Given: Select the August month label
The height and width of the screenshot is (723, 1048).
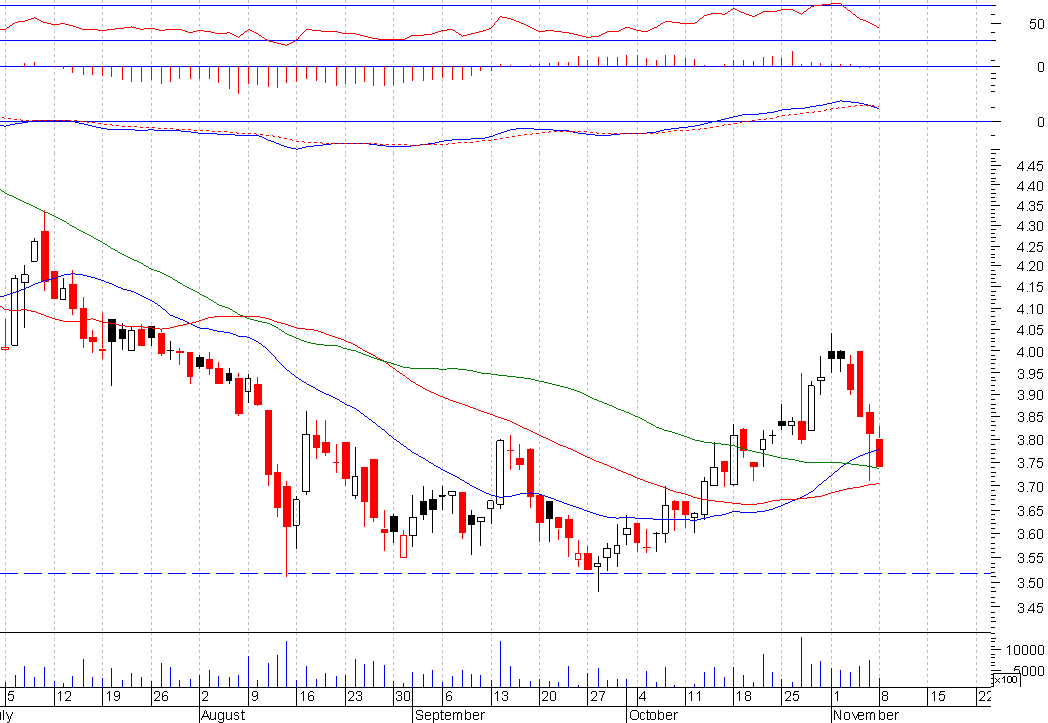Looking at the screenshot, I should pyautogui.click(x=223, y=715).
